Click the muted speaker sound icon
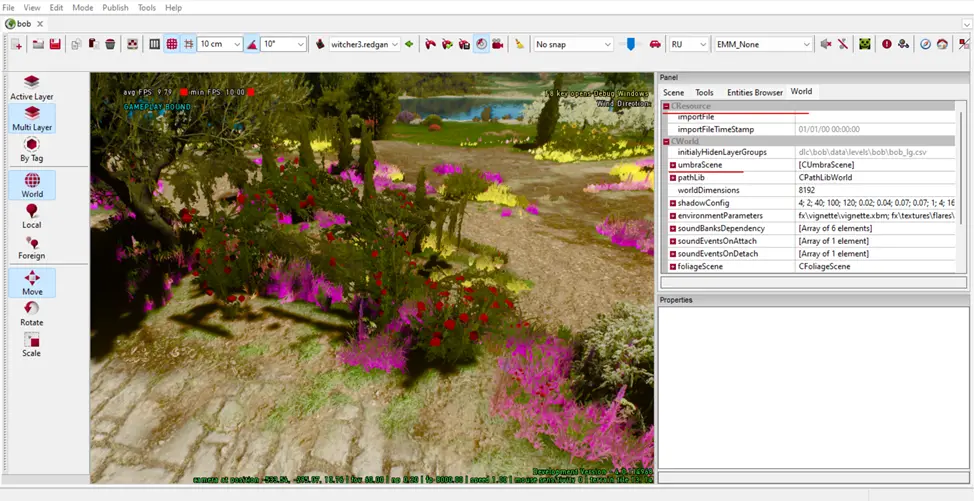The image size is (974, 501). point(825,44)
